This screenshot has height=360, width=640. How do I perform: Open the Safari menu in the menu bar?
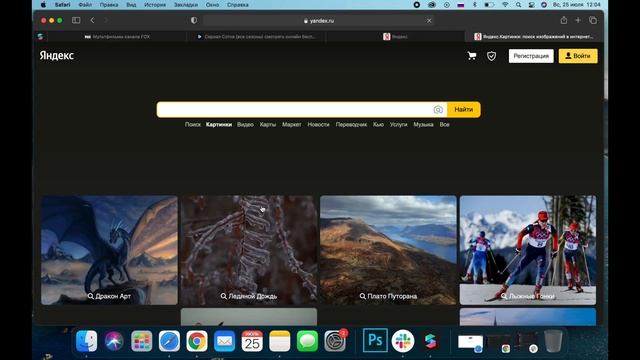click(62, 5)
